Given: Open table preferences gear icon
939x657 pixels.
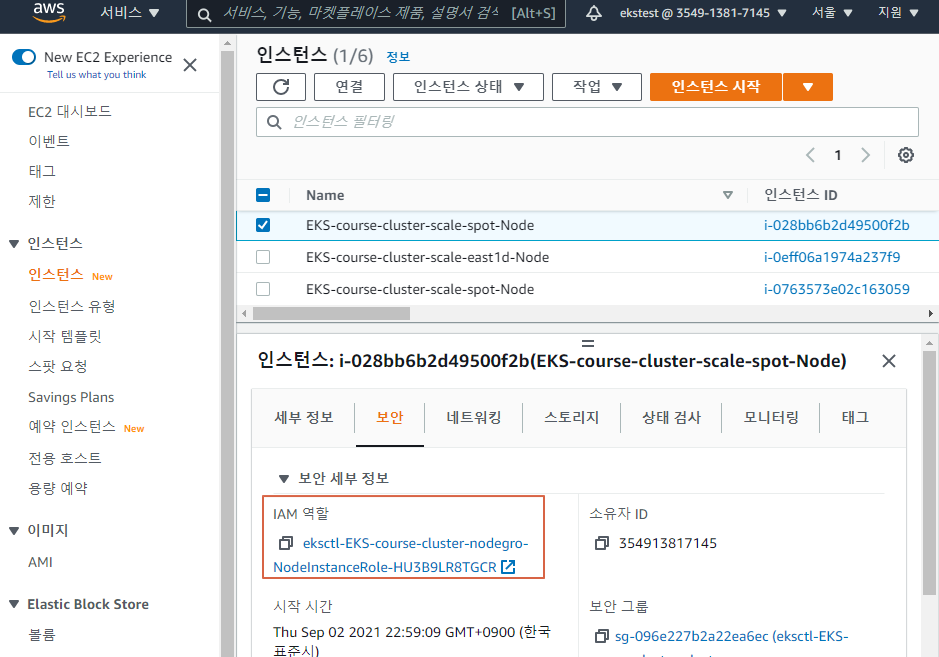Looking at the screenshot, I should click(905, 155).
